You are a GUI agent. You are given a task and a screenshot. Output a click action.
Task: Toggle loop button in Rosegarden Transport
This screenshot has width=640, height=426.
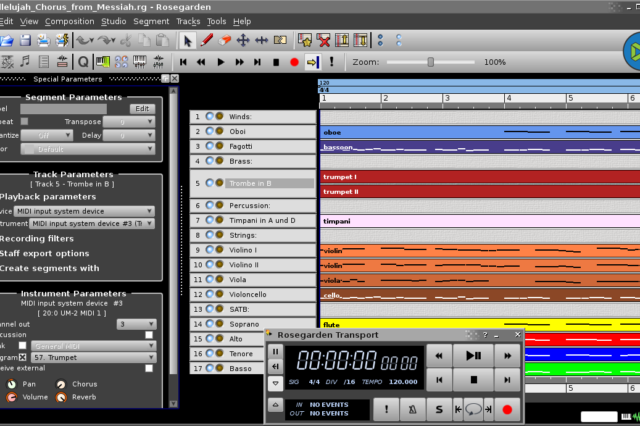coord(472,409)
